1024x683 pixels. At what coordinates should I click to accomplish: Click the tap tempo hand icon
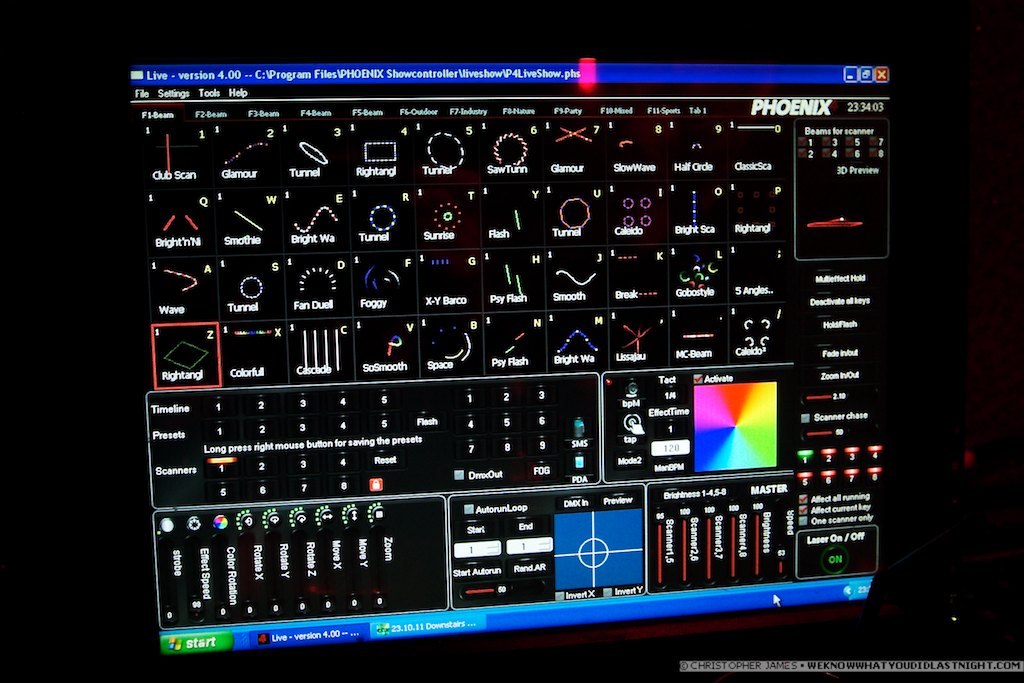(632, 424)
